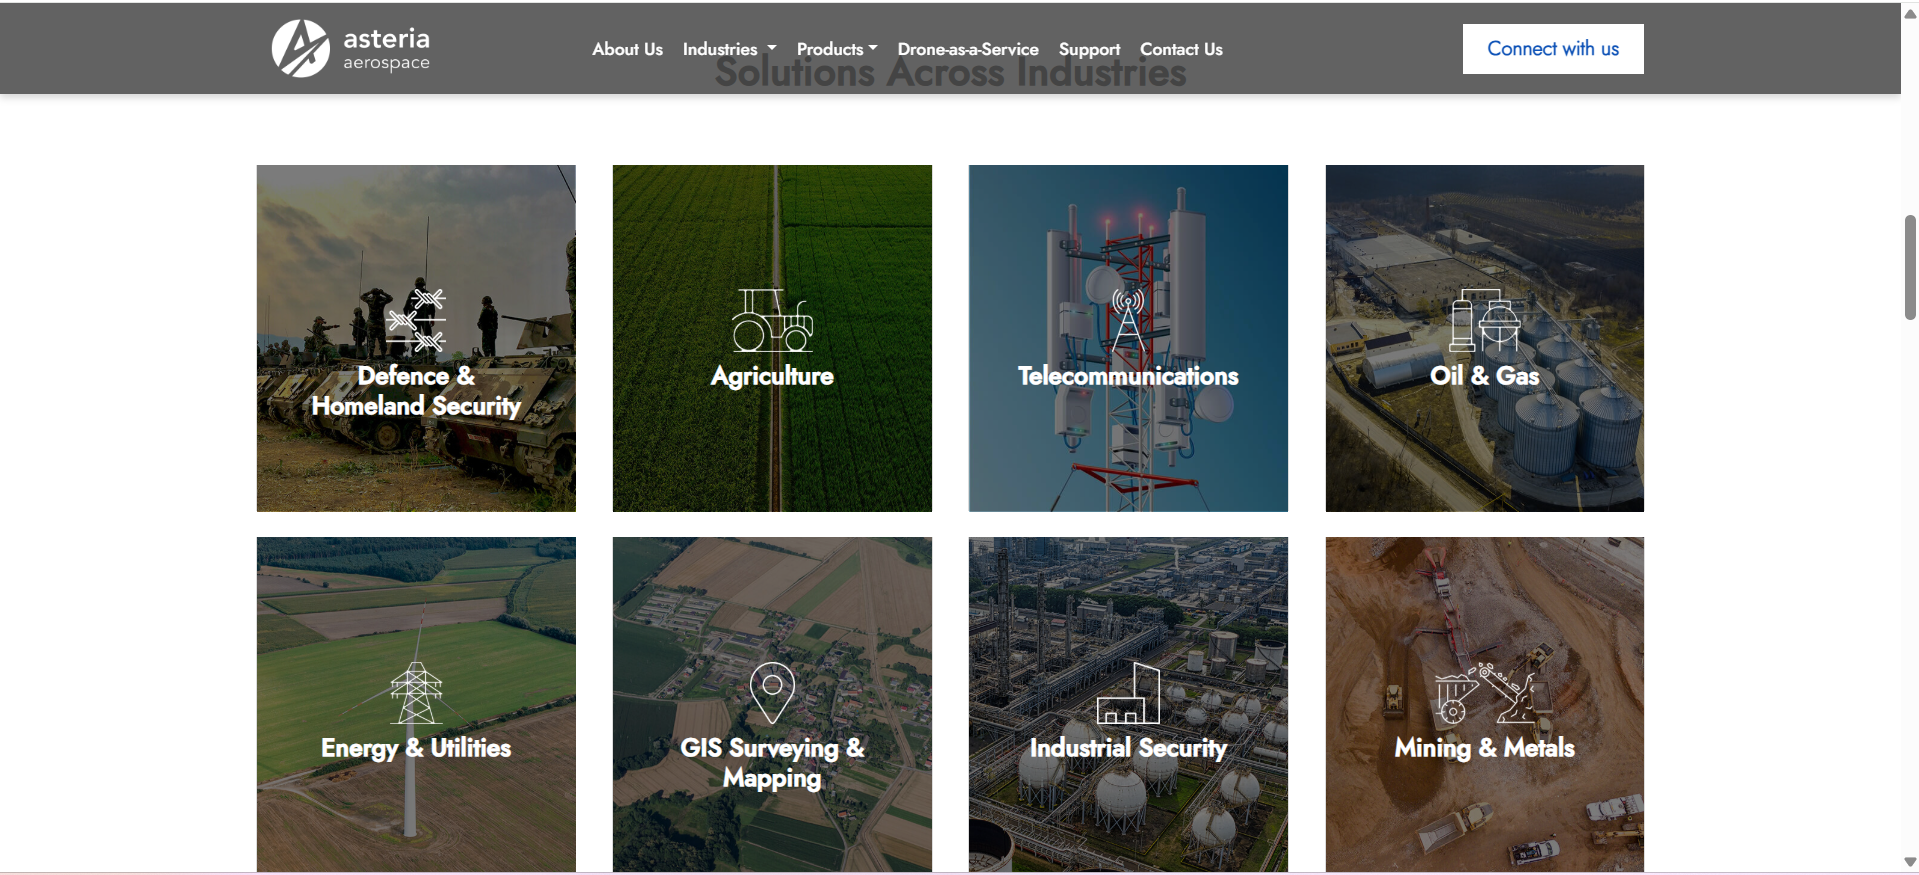
Task: Click the tractor Agriculture icon
Action: tap(772, 320)
